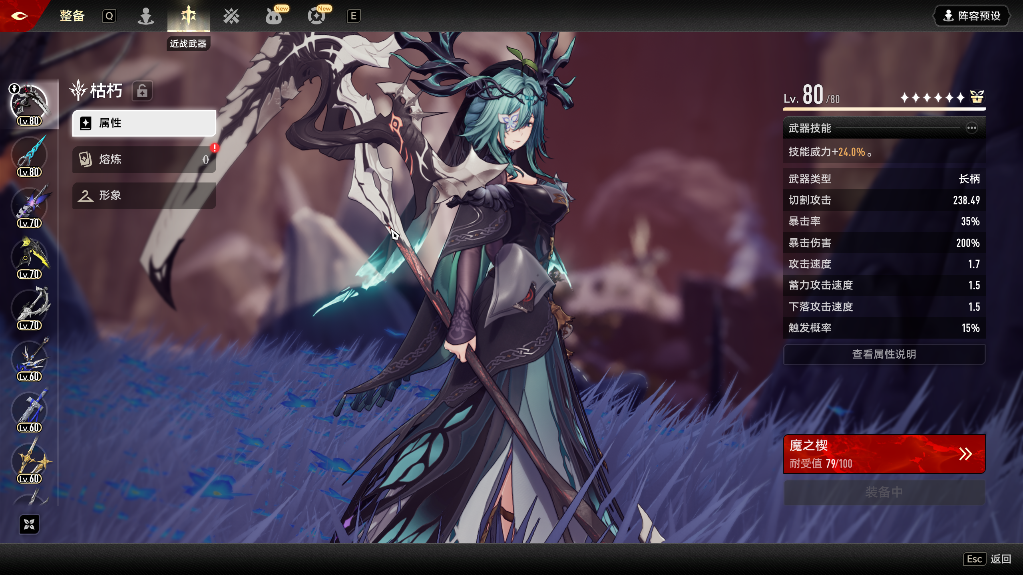Click the red eye logo in top-left corner

tap(20, 16)
